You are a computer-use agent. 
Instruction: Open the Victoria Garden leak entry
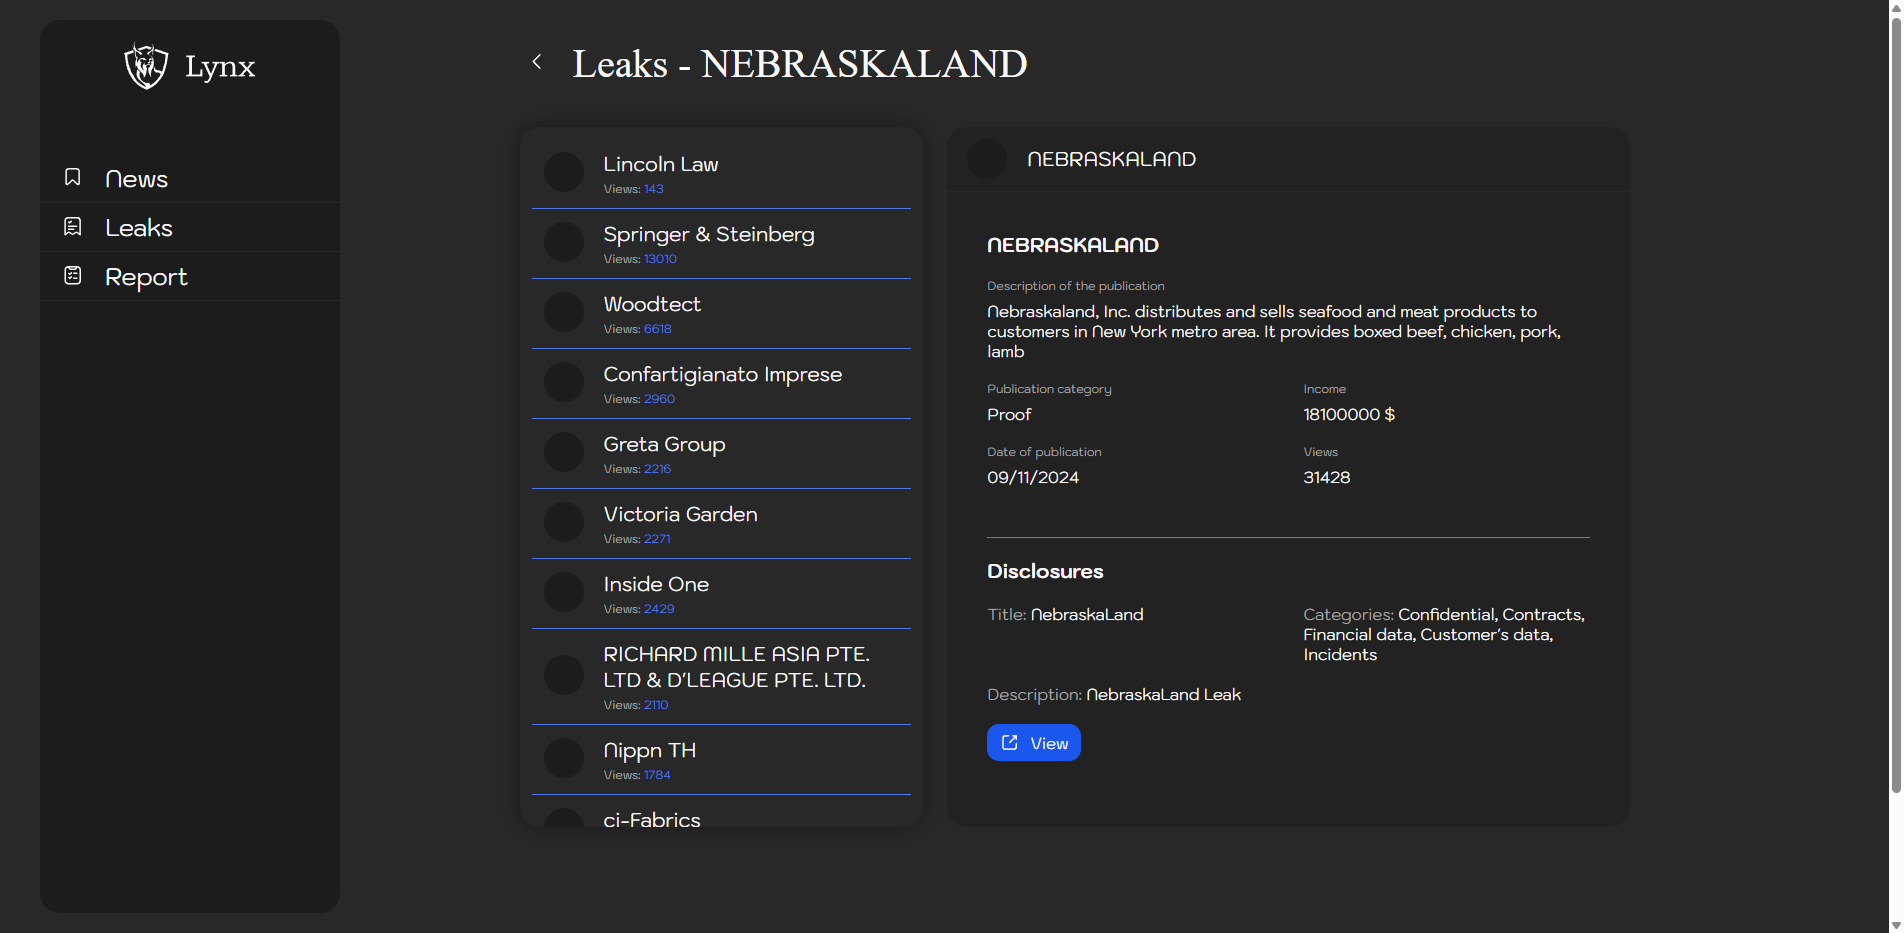click(680, 515)
